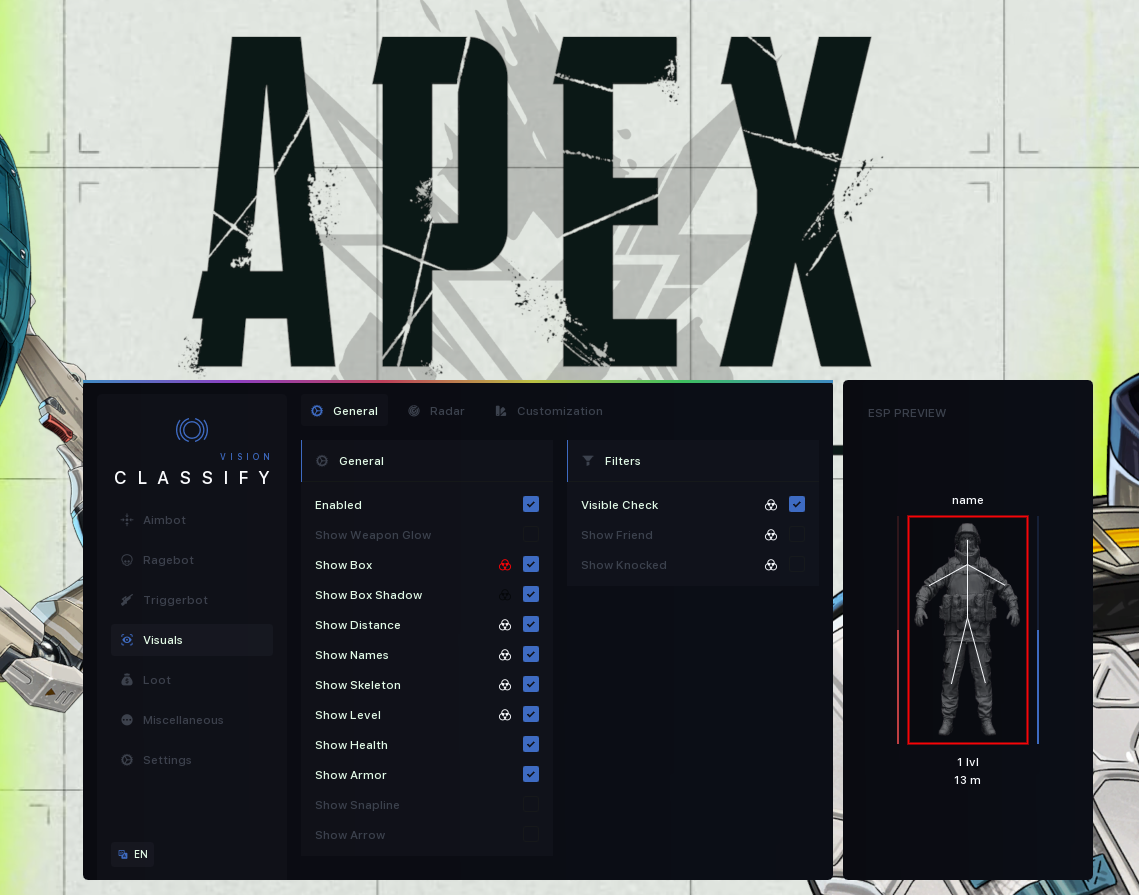Click the Filters panel header
This screenshot has width=1139, height=895.
point(693,461)
